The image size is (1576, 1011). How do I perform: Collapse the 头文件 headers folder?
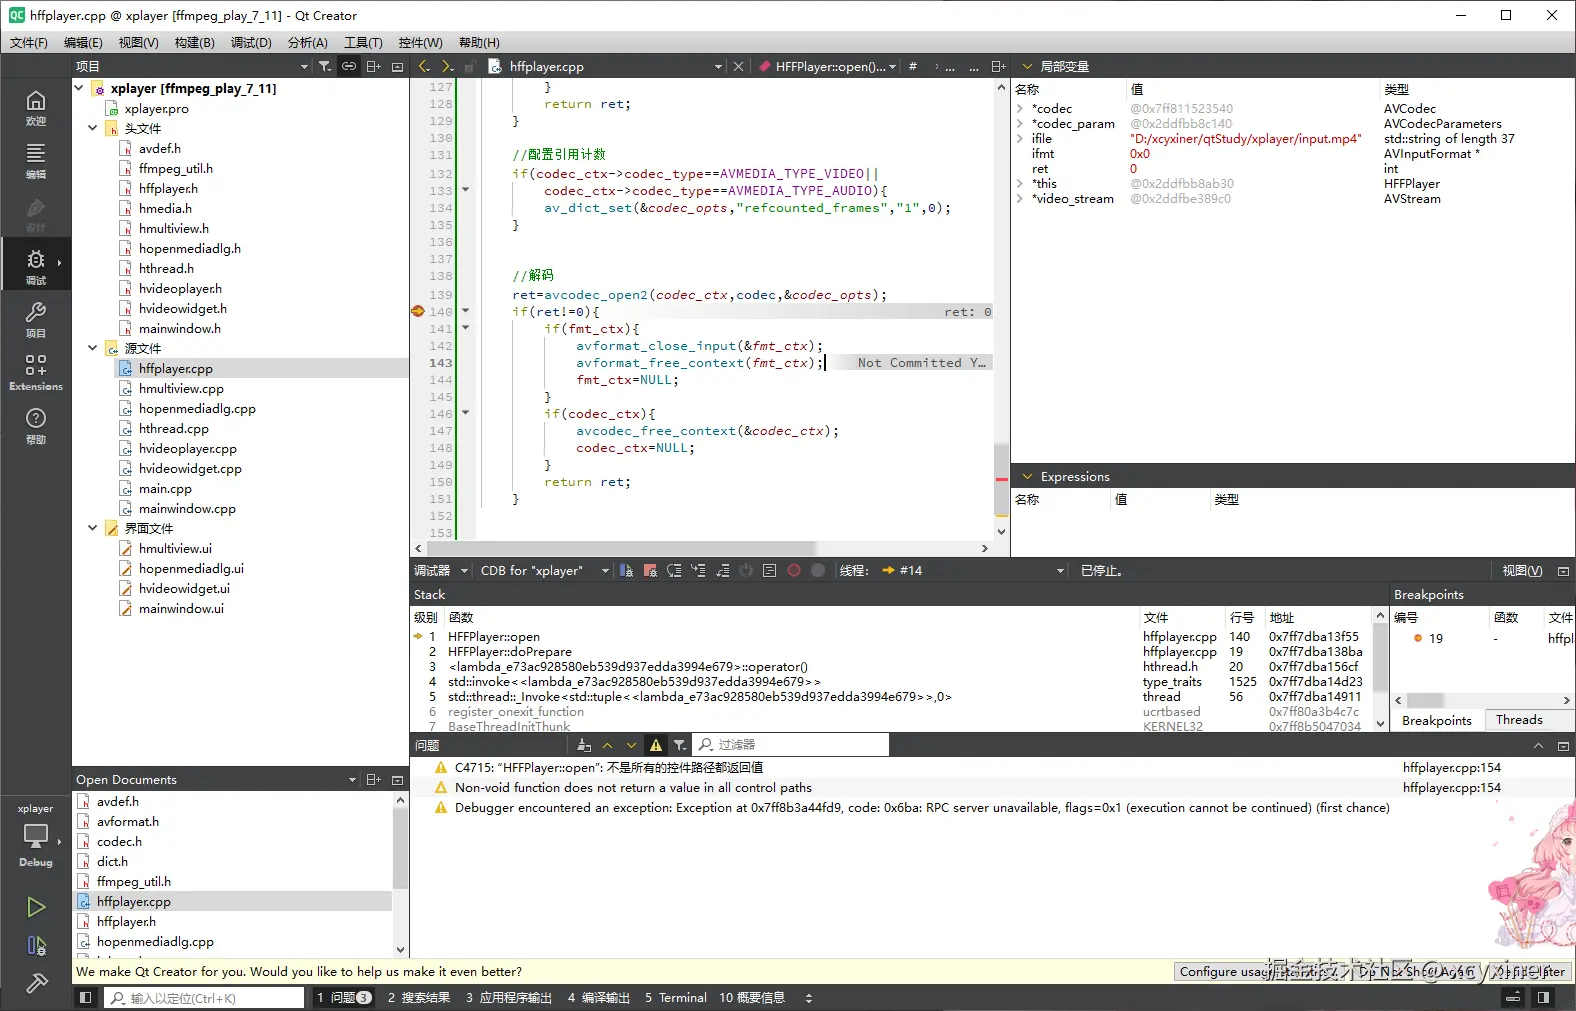coord(93,129)
